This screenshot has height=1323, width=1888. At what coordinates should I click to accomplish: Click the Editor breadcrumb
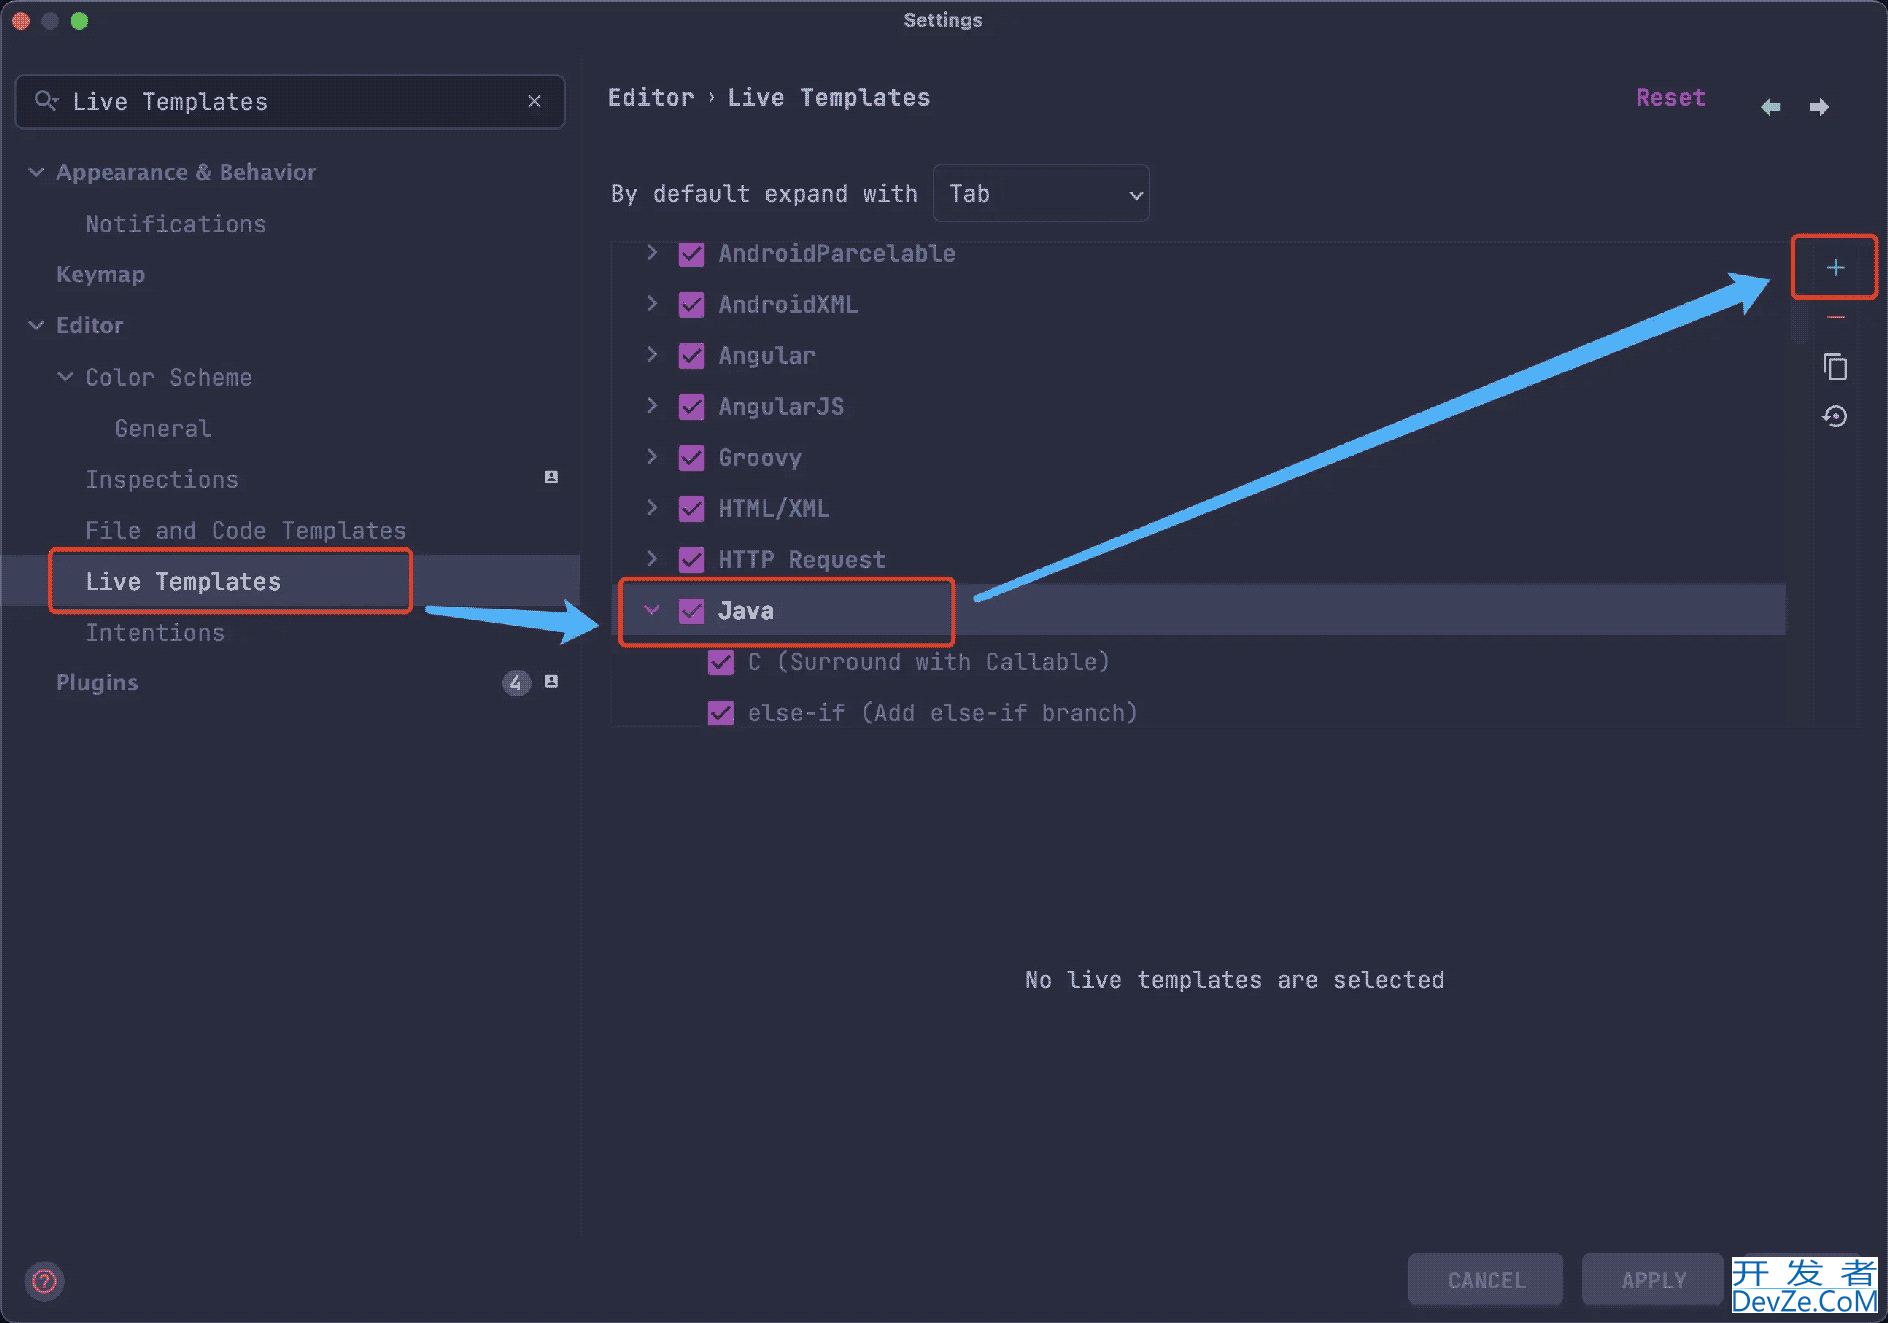click(651, 97)
